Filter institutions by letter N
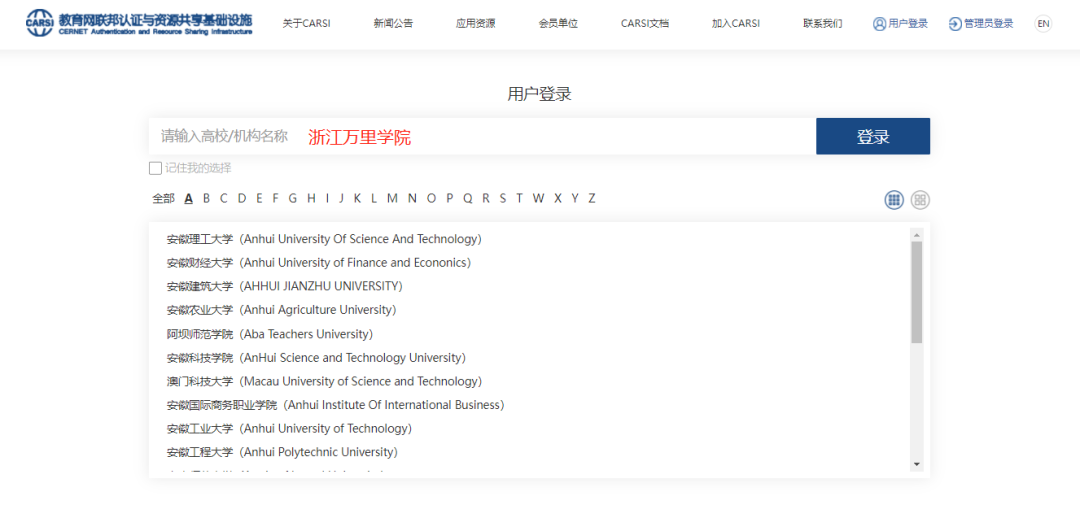This screenshot has height=531, width=1080. click(412, 198)
